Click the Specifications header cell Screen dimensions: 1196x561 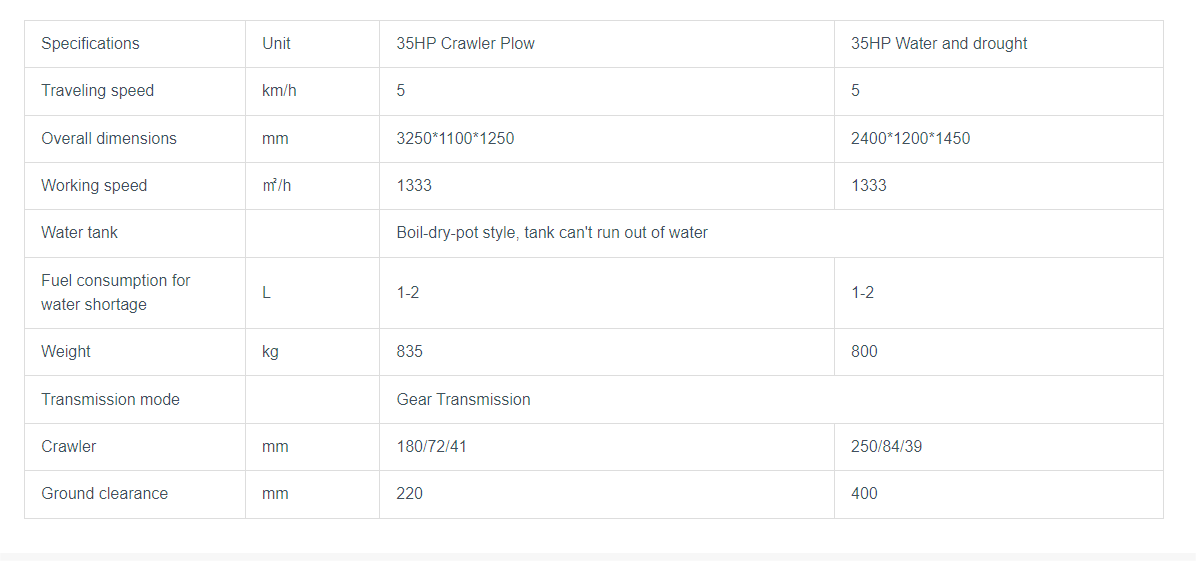point(90,44)
